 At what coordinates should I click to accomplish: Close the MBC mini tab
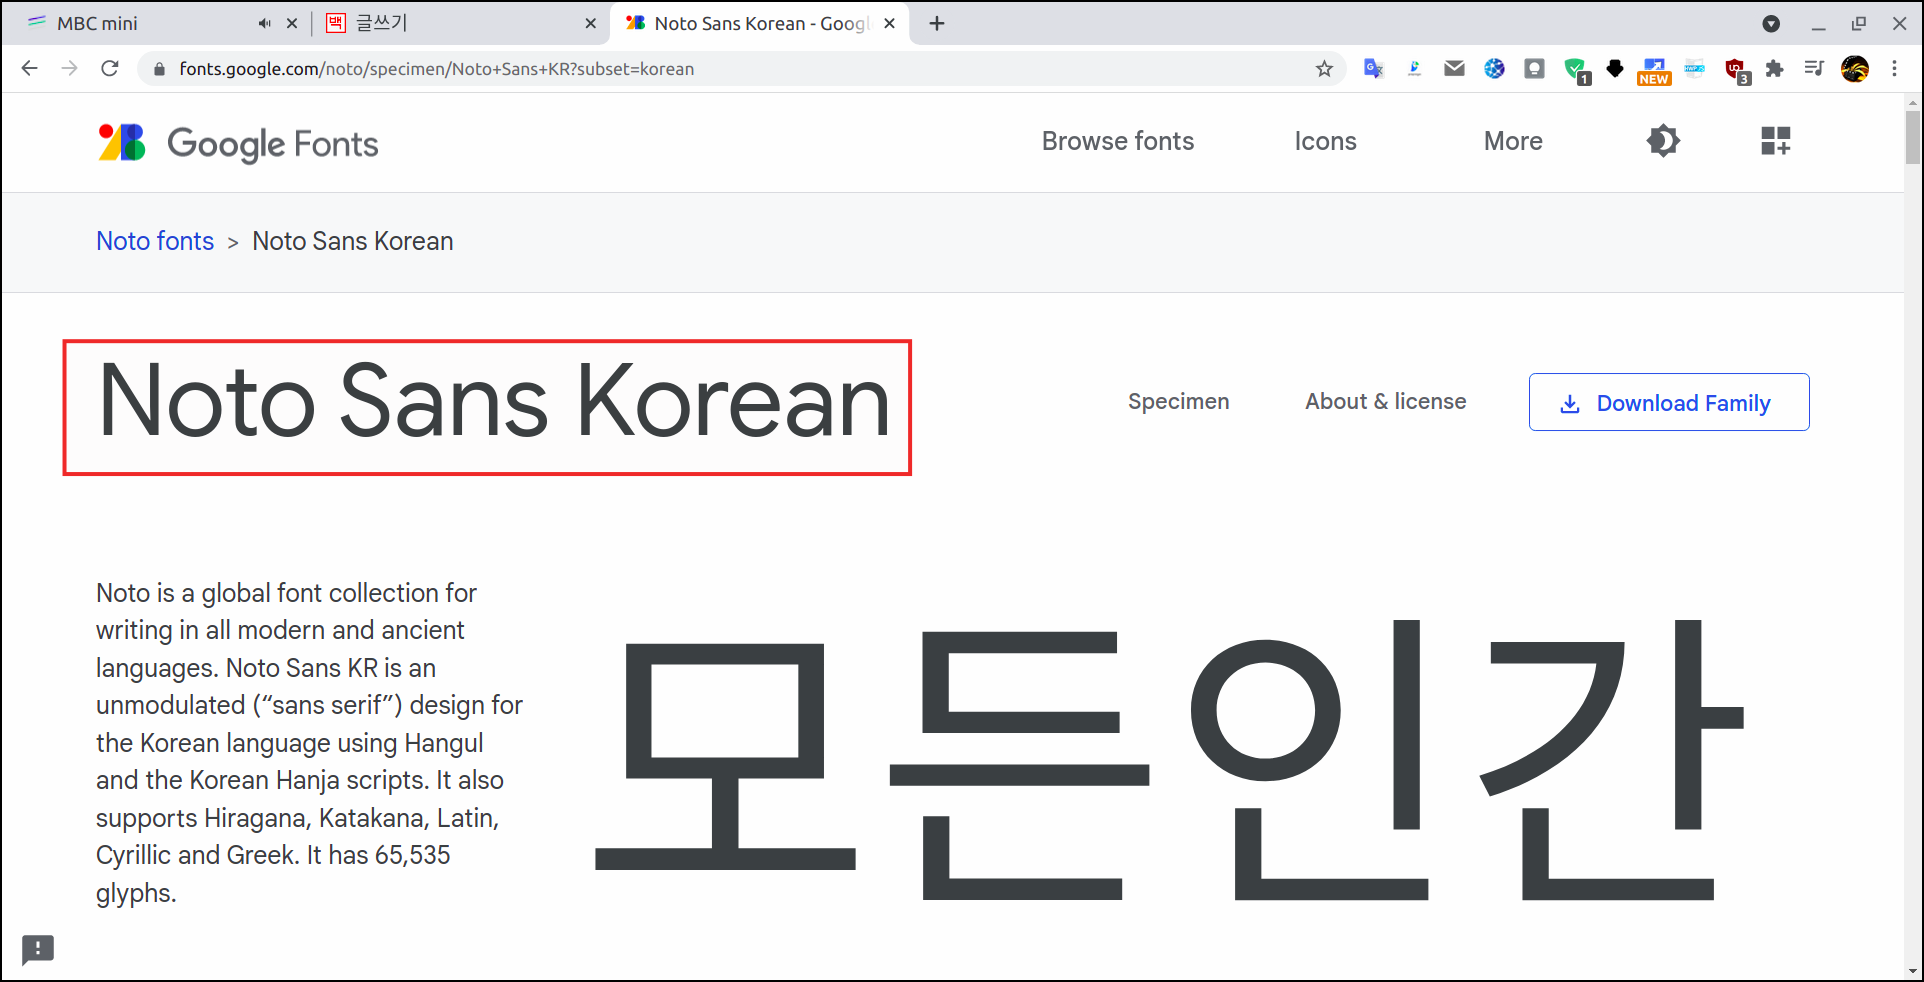click(292, 23)
